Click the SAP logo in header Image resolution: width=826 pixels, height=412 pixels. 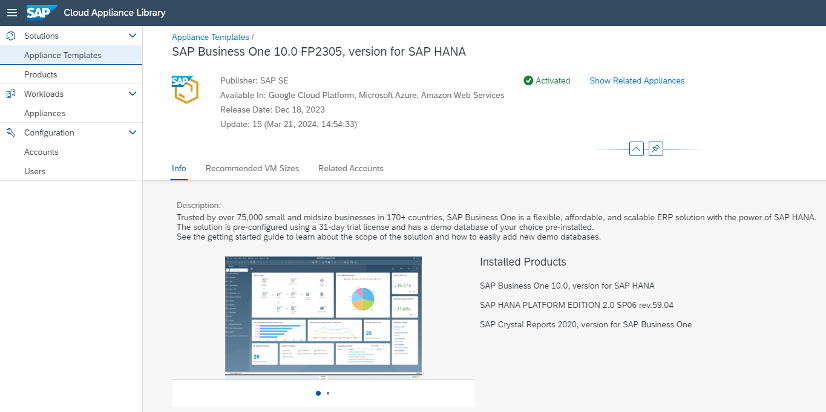point(42,12)
